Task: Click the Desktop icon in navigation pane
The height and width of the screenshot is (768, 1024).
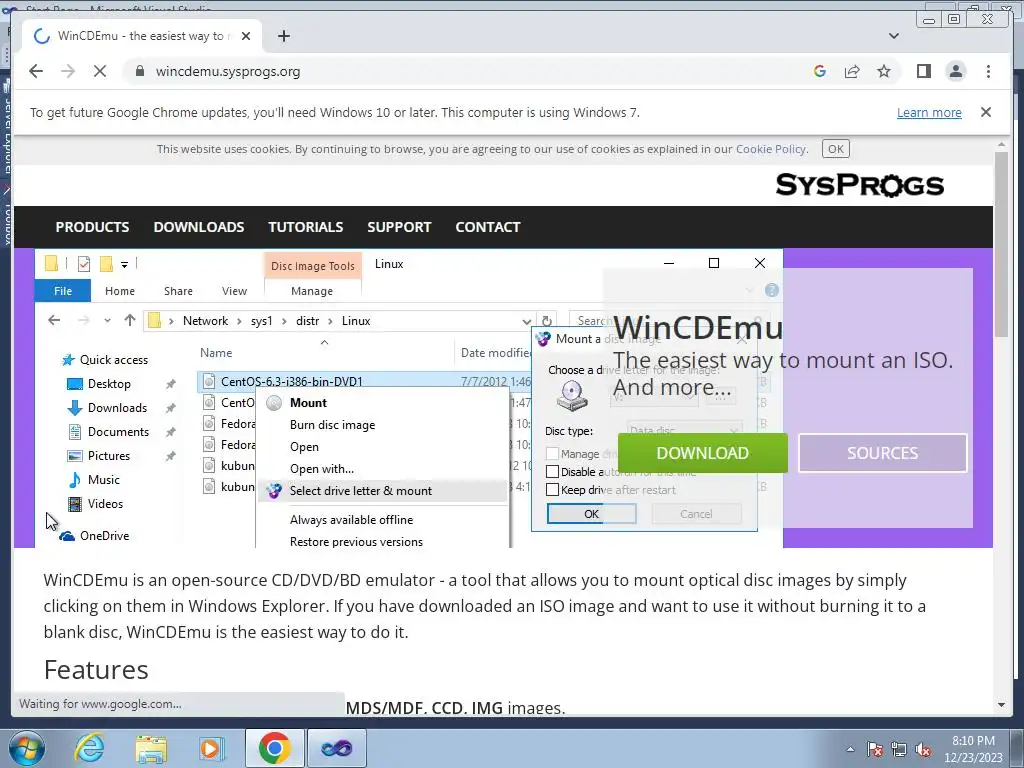Action: [x=74, y=384]
